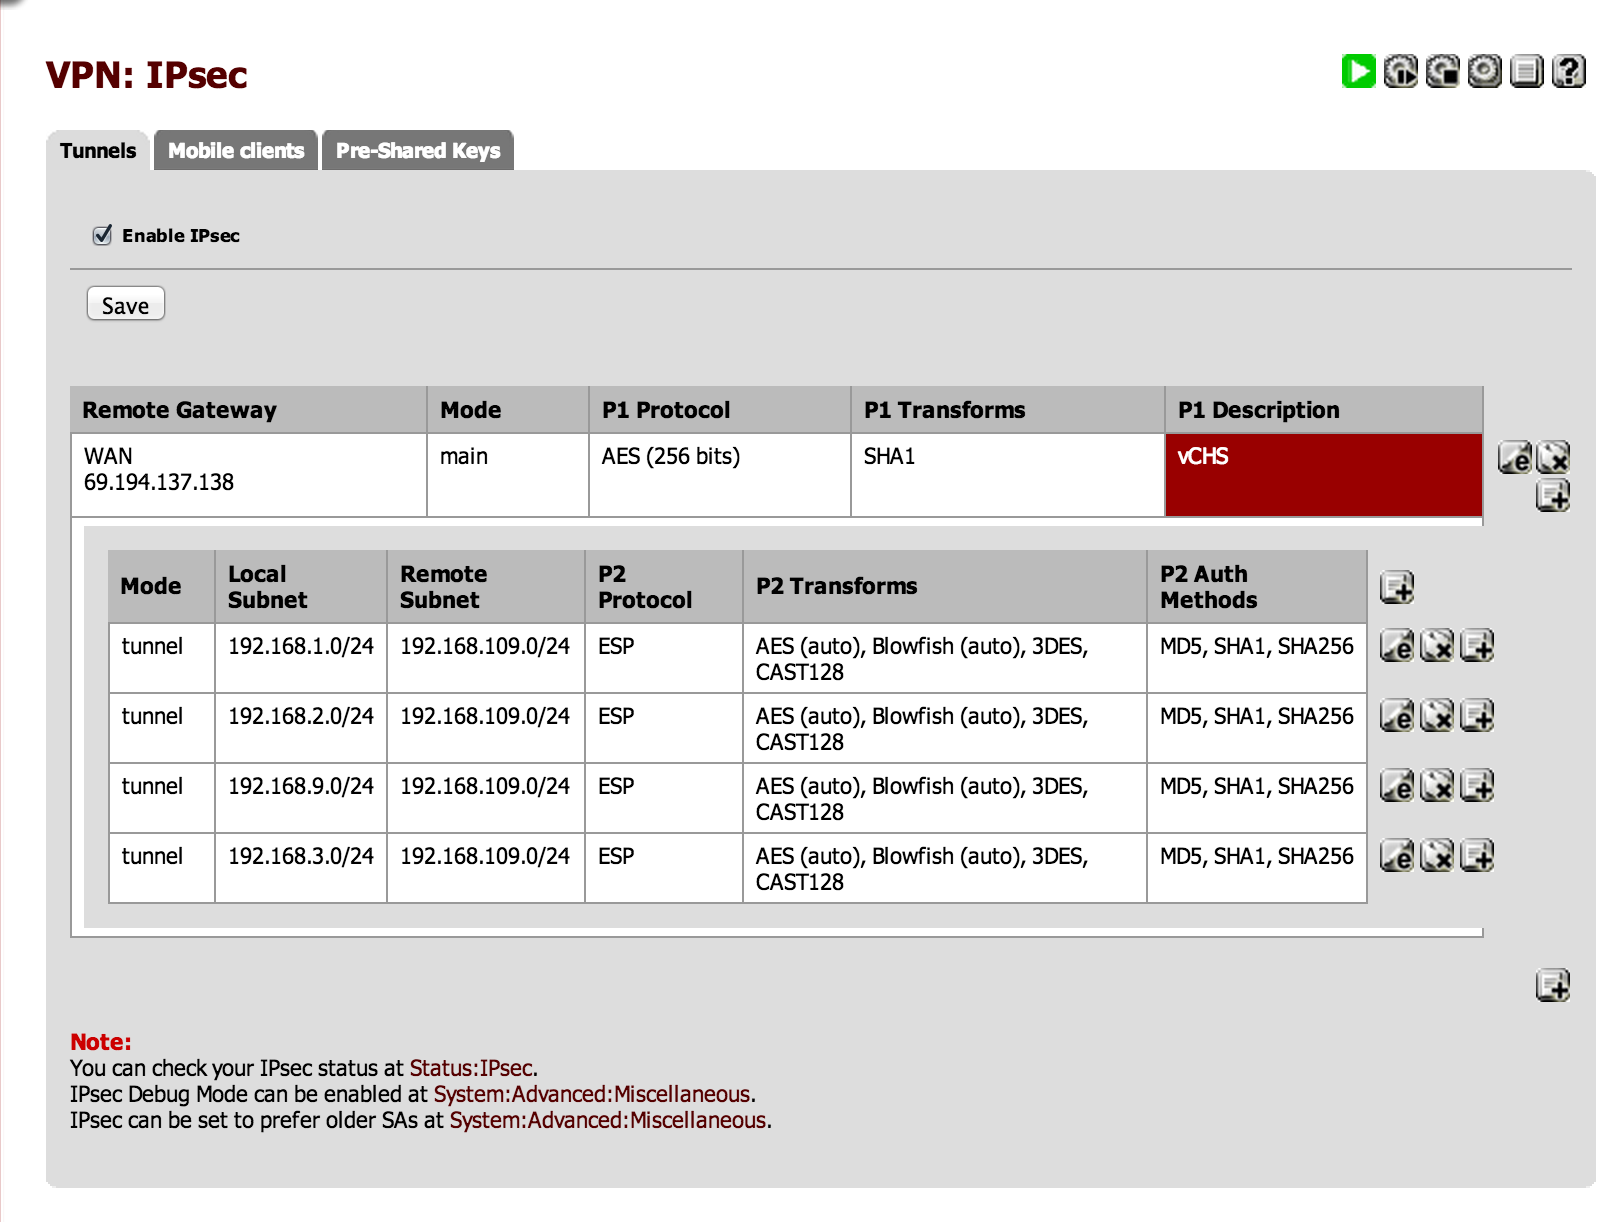Delete phase 2 entry for 192.168.3.0/24
The image size is (1624, 1222).
1437,857
